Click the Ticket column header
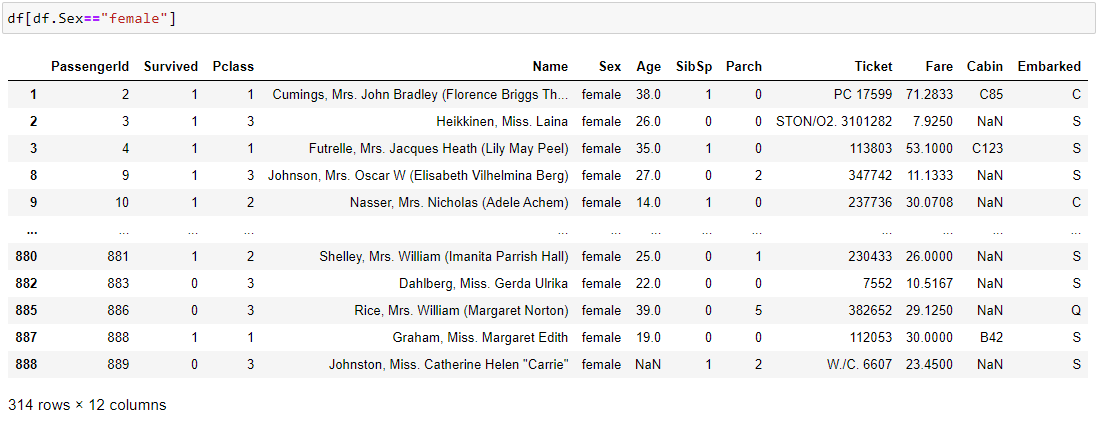 [x=873, y=67]
